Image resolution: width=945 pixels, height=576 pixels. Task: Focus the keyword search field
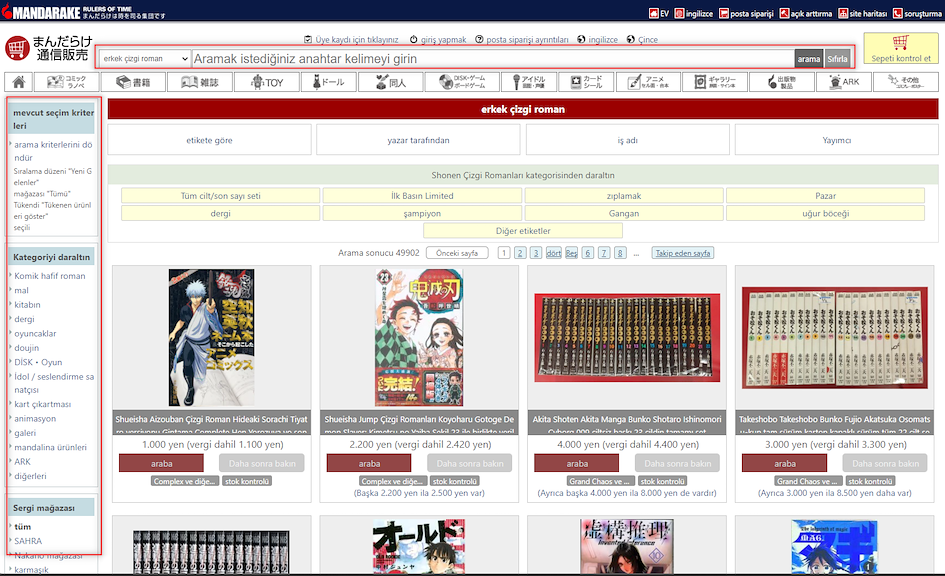pyautogui.click(x=492, y=58)
